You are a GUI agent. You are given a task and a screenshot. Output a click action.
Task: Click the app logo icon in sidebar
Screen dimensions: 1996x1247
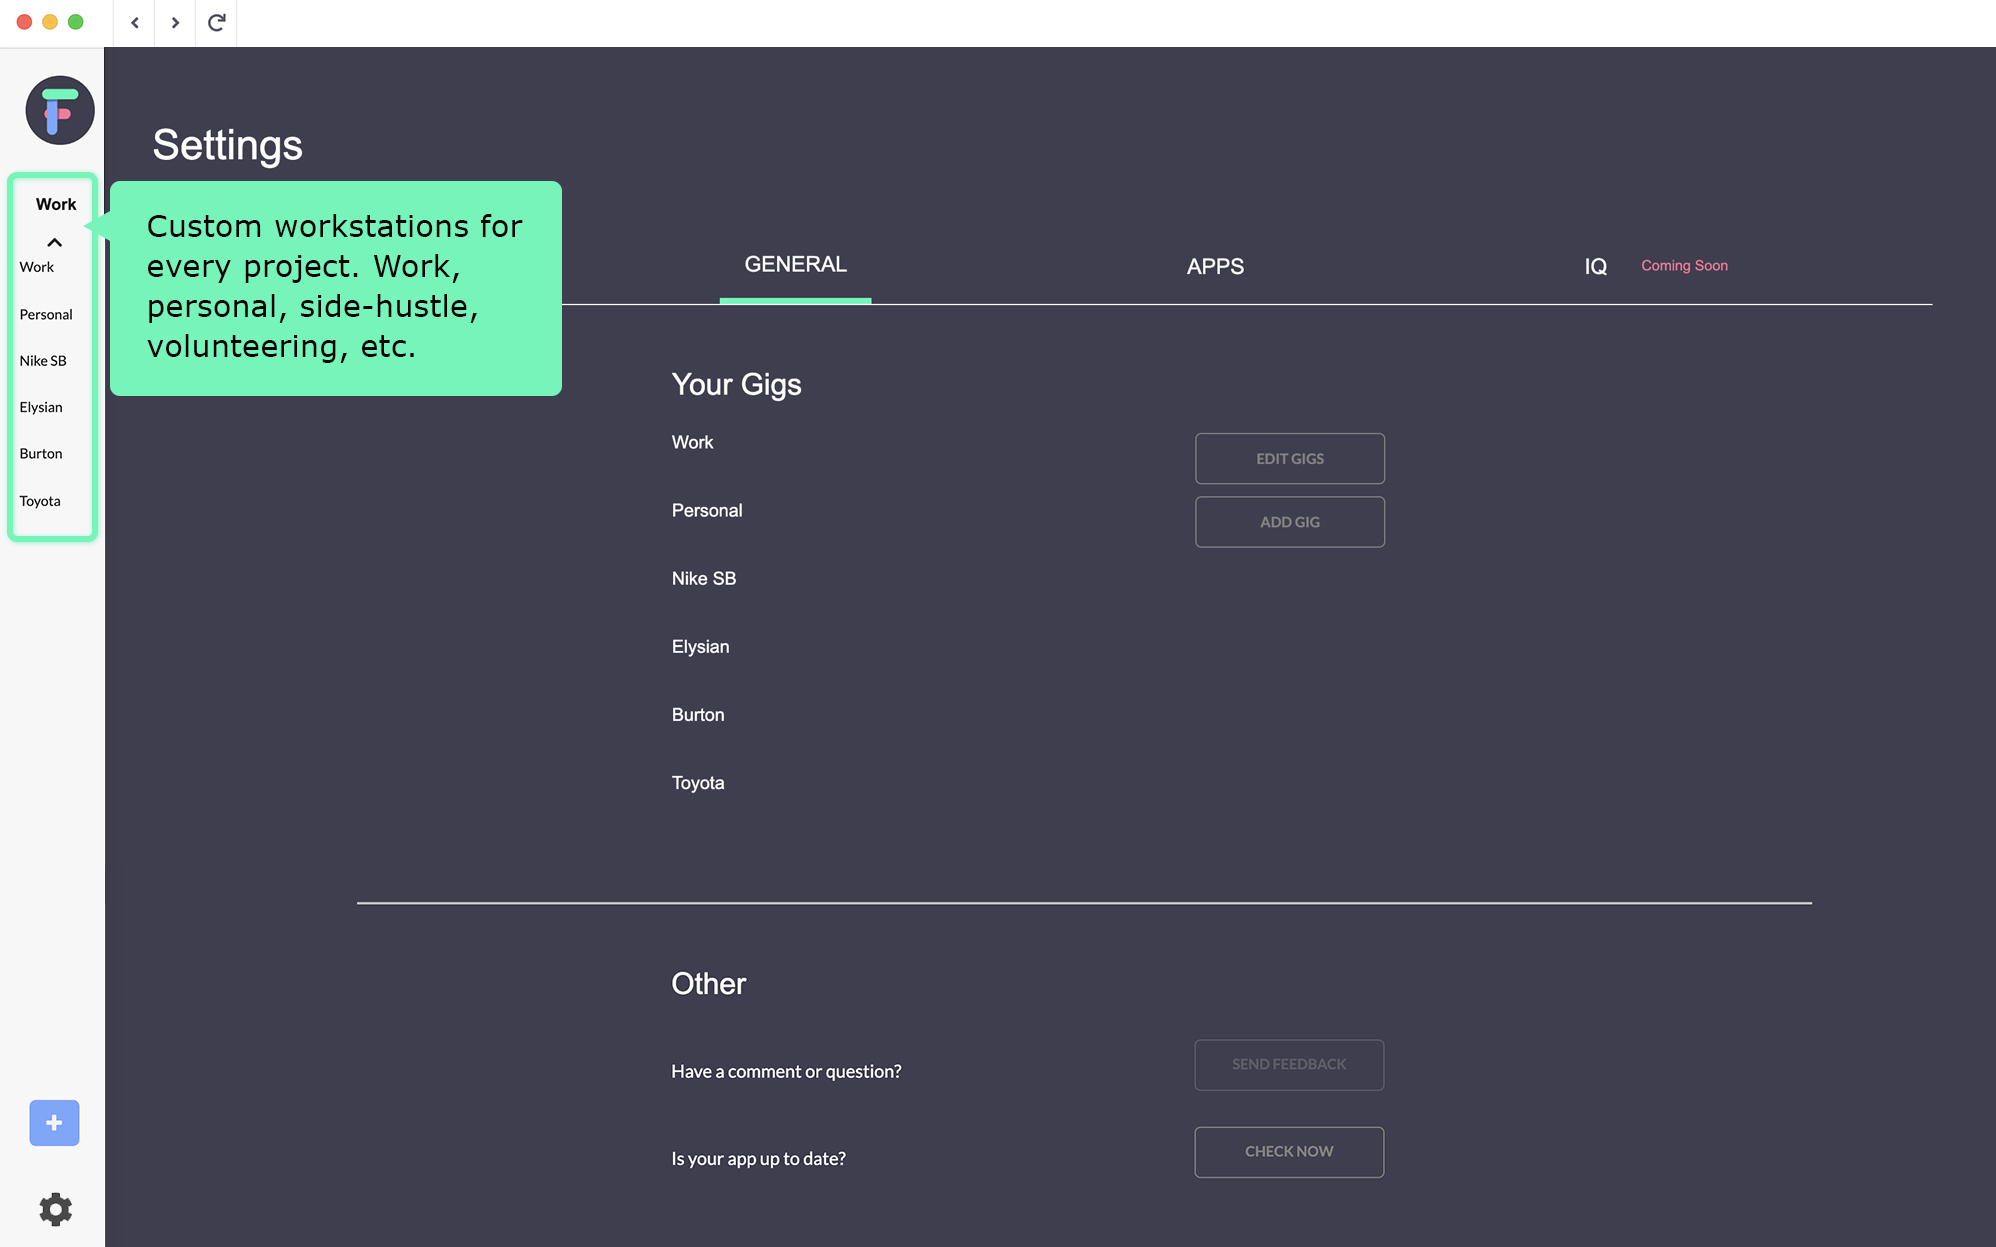[60, 110]
